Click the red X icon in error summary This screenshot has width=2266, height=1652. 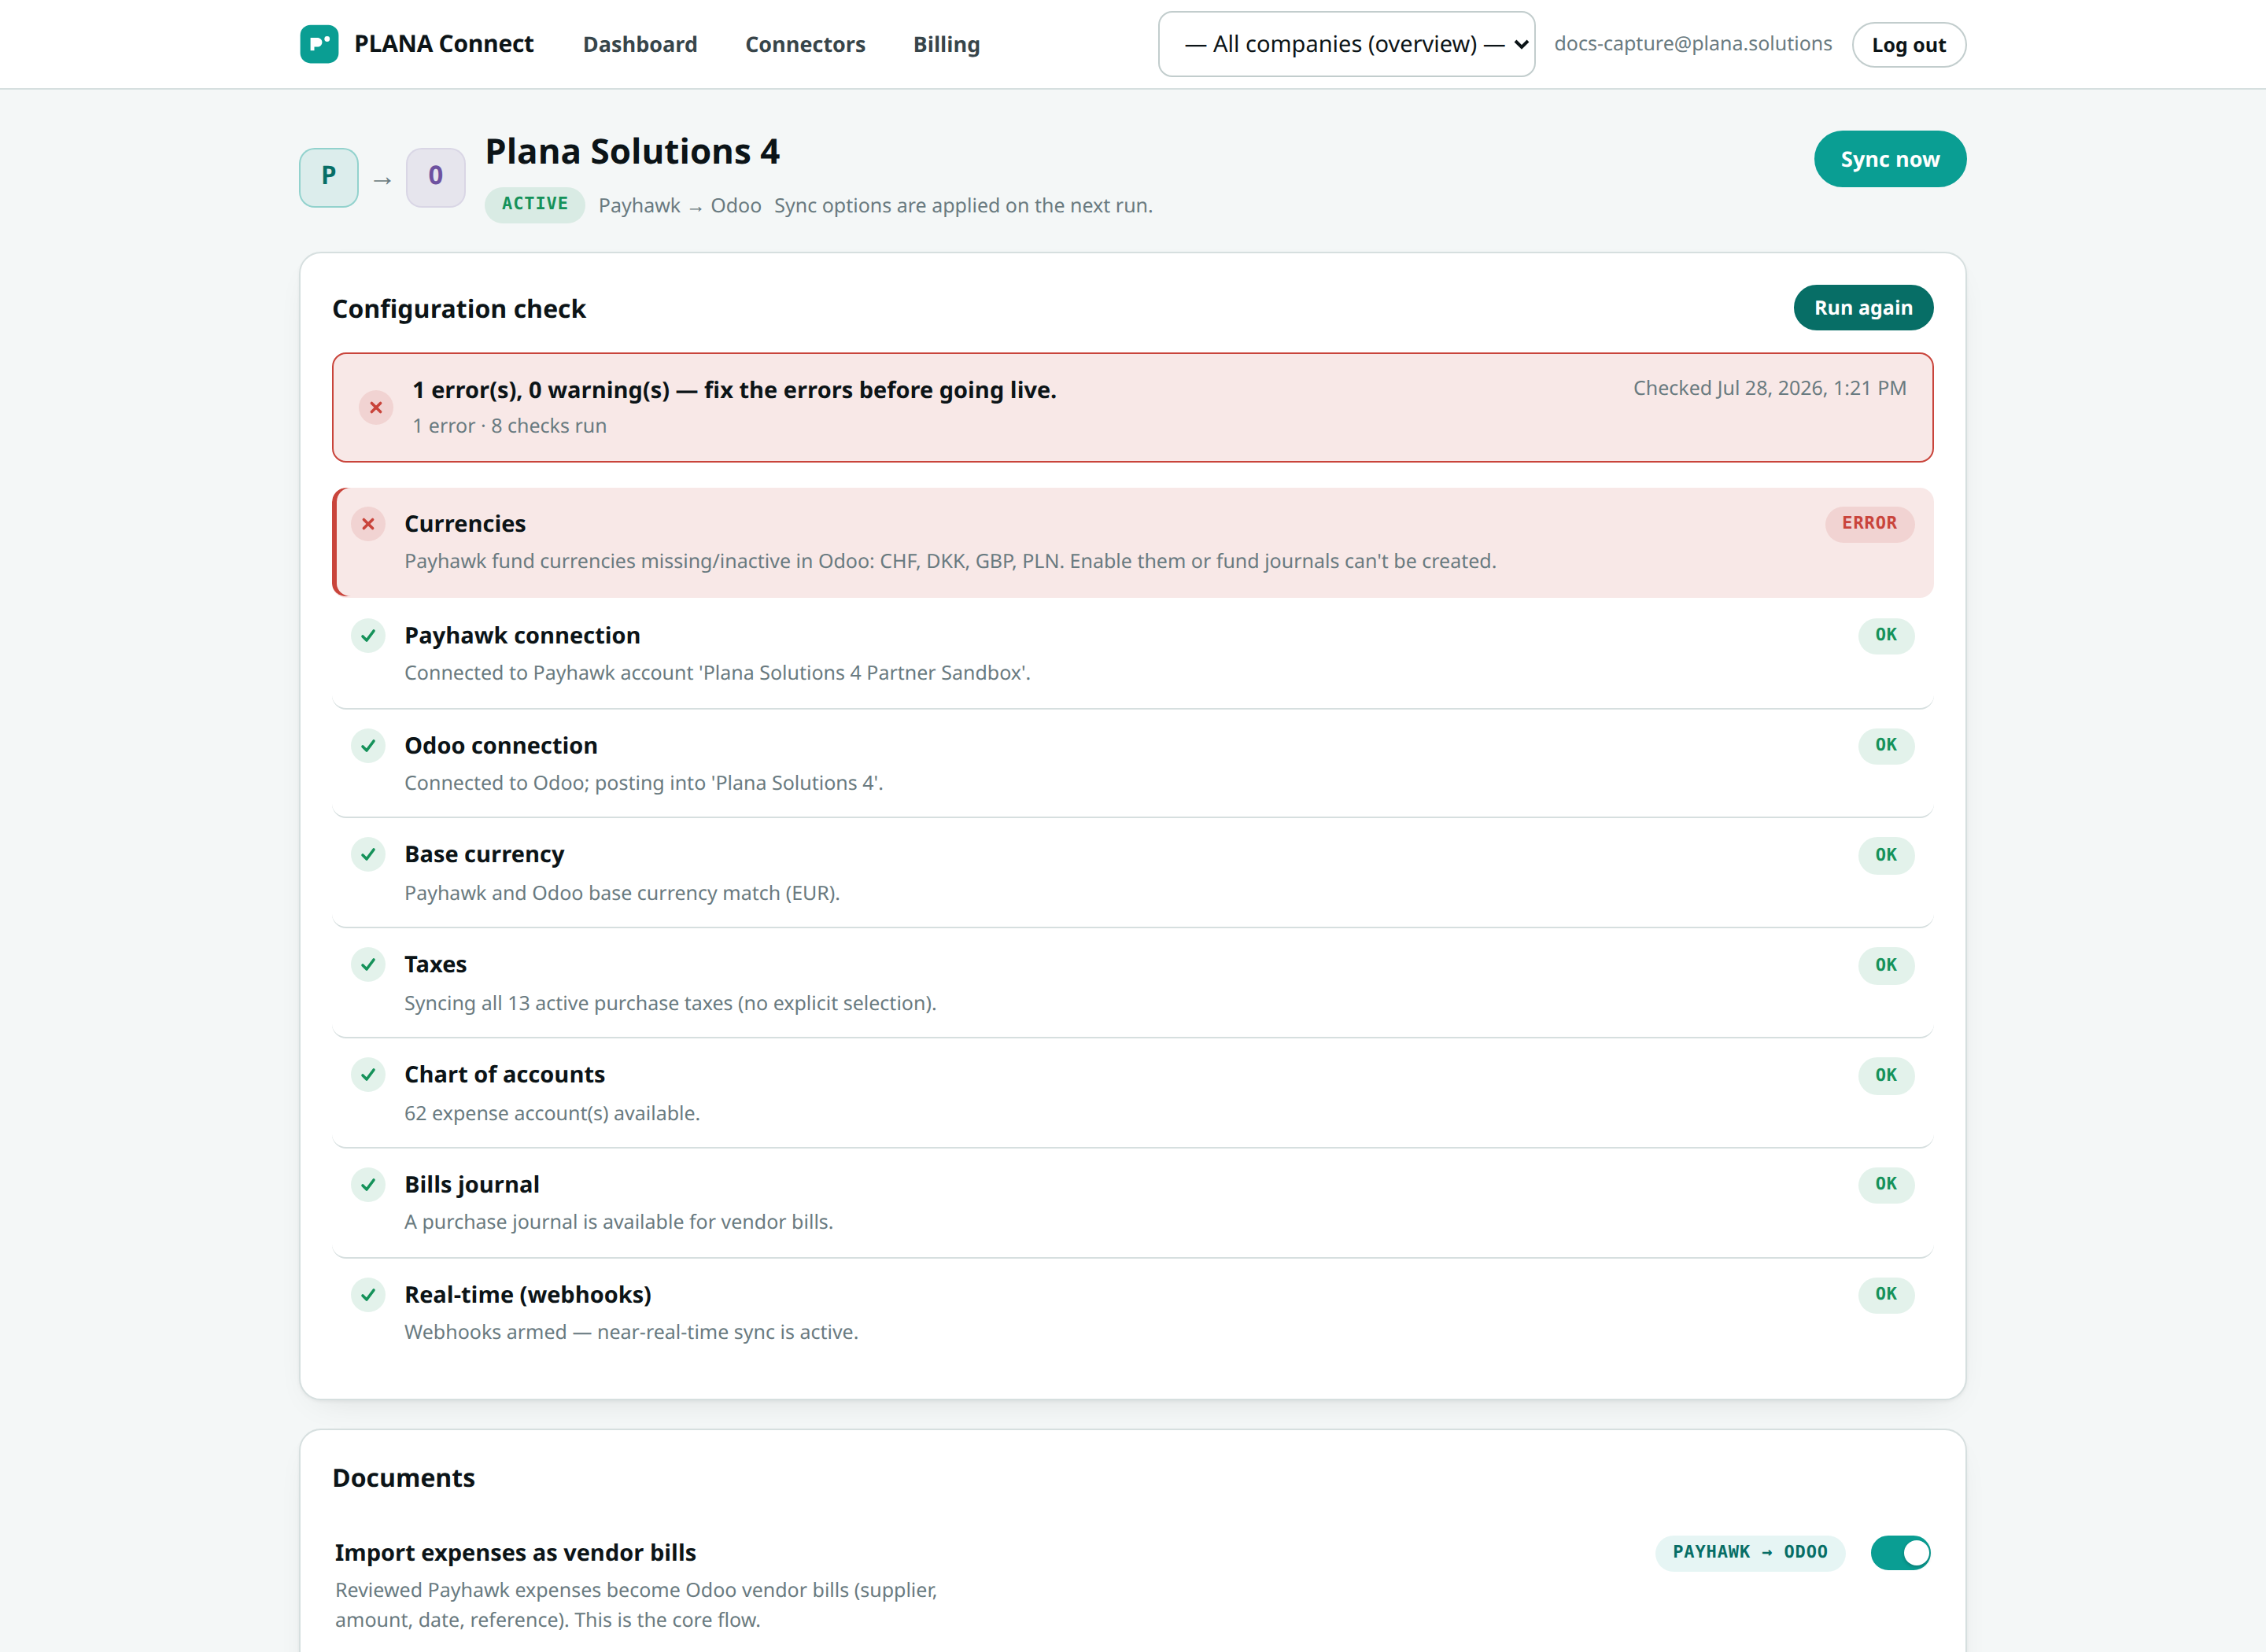click(376, 407)
